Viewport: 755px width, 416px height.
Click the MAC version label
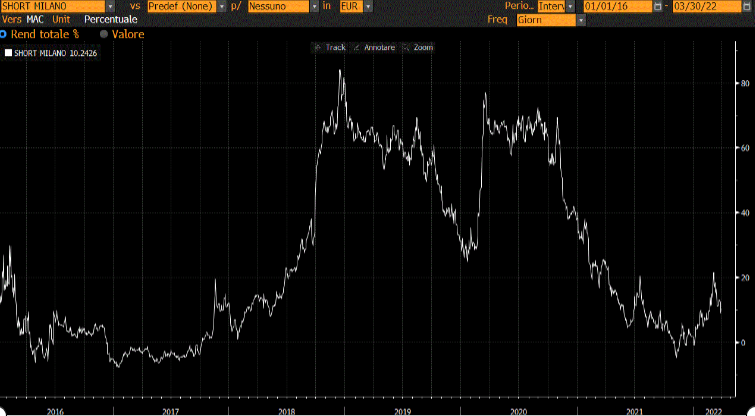pyautogui.click(x=36, y=20)
